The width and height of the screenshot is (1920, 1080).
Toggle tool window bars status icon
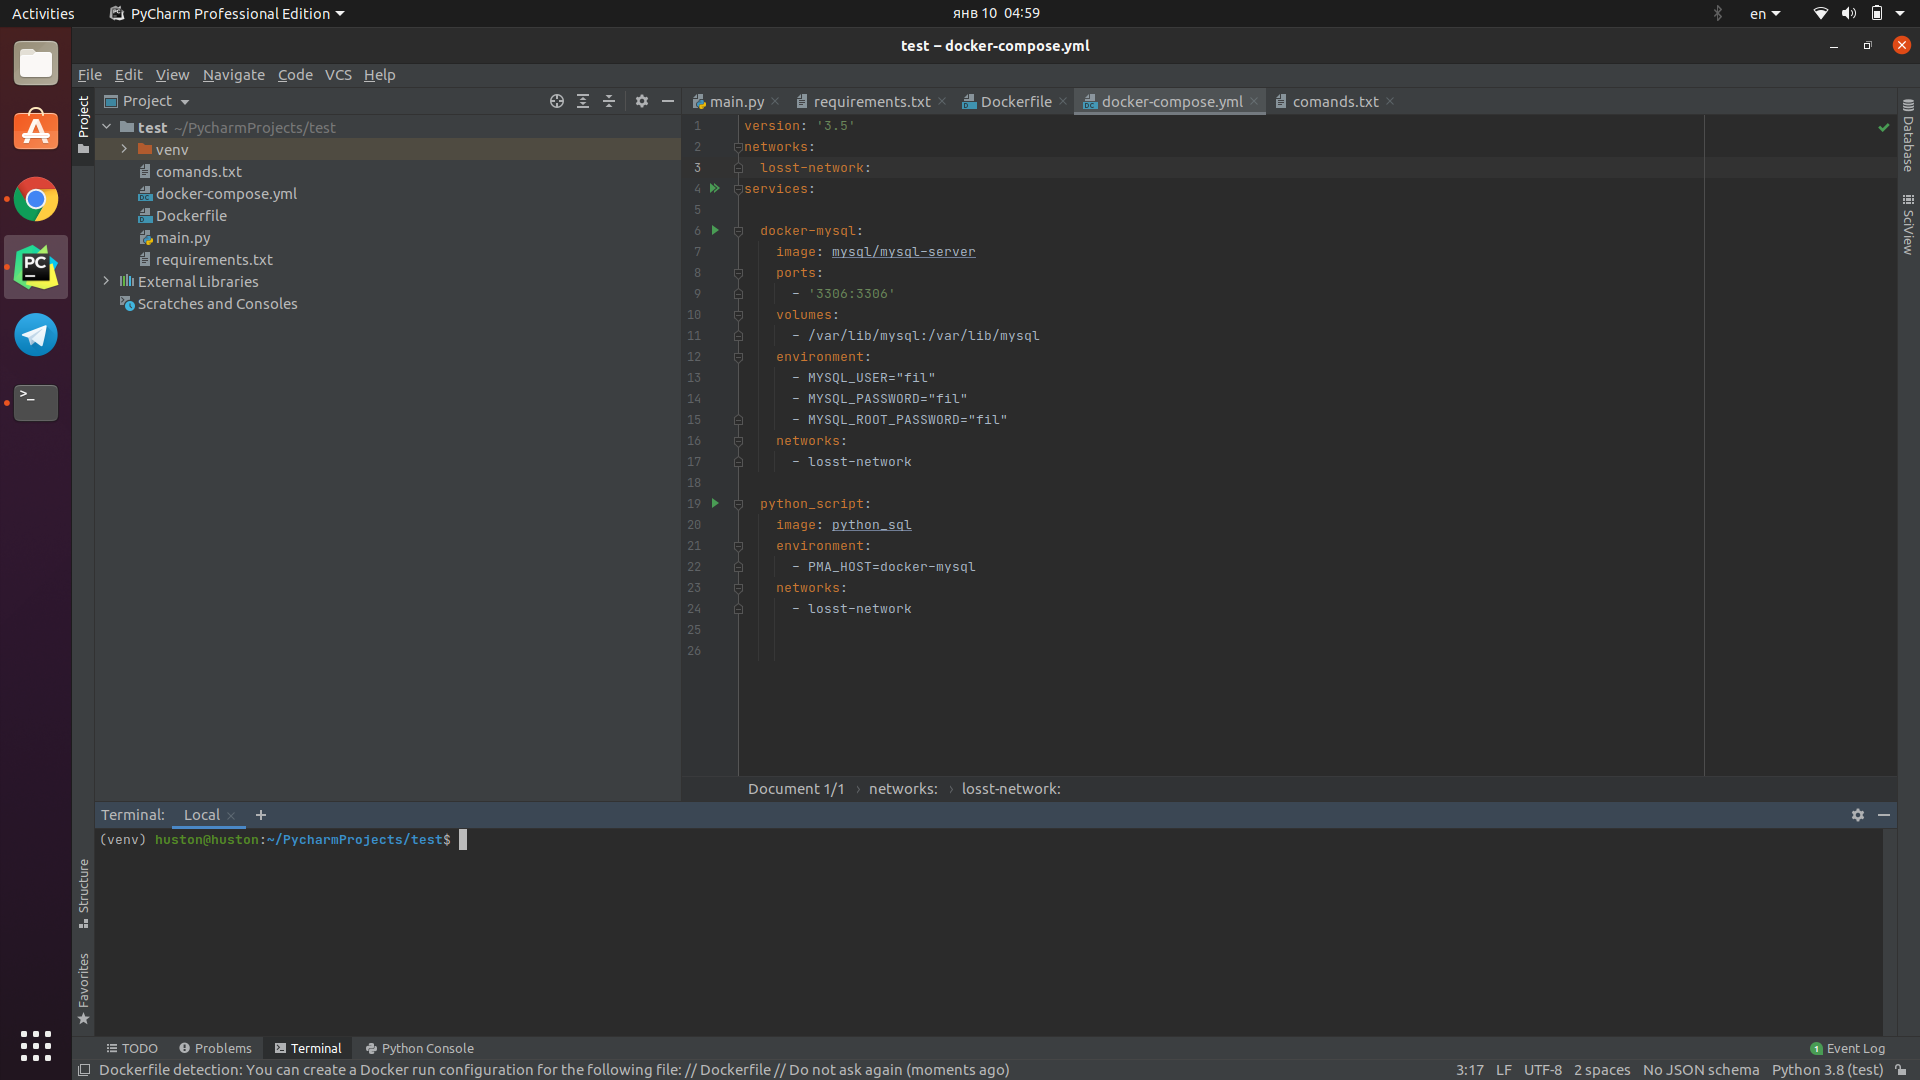84,1070
